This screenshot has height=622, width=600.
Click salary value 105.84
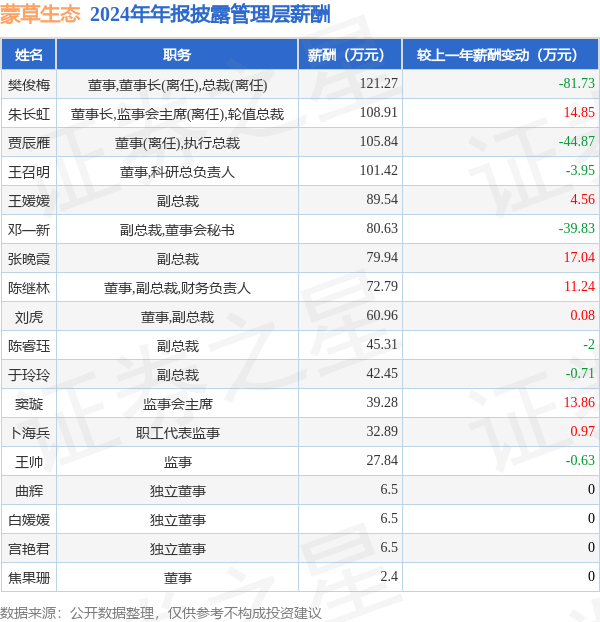pos(379,141)
